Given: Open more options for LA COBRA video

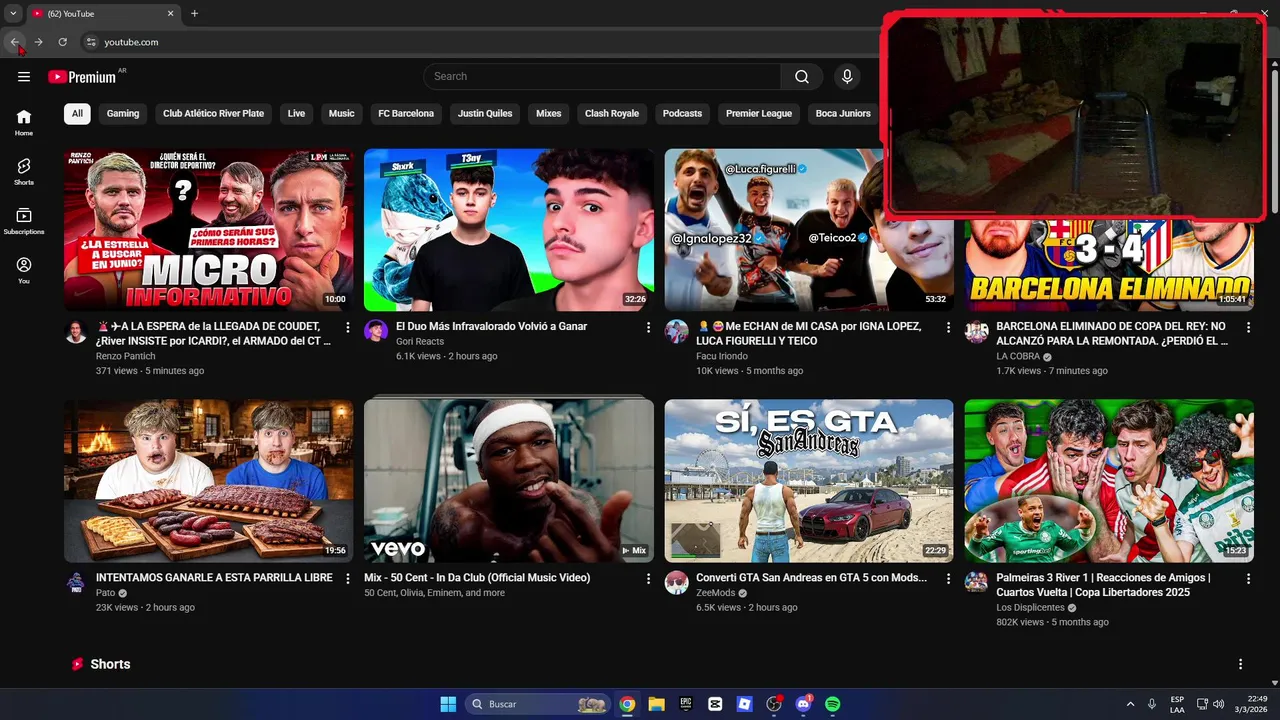Looking at the screenshot, I should 1248,327.
